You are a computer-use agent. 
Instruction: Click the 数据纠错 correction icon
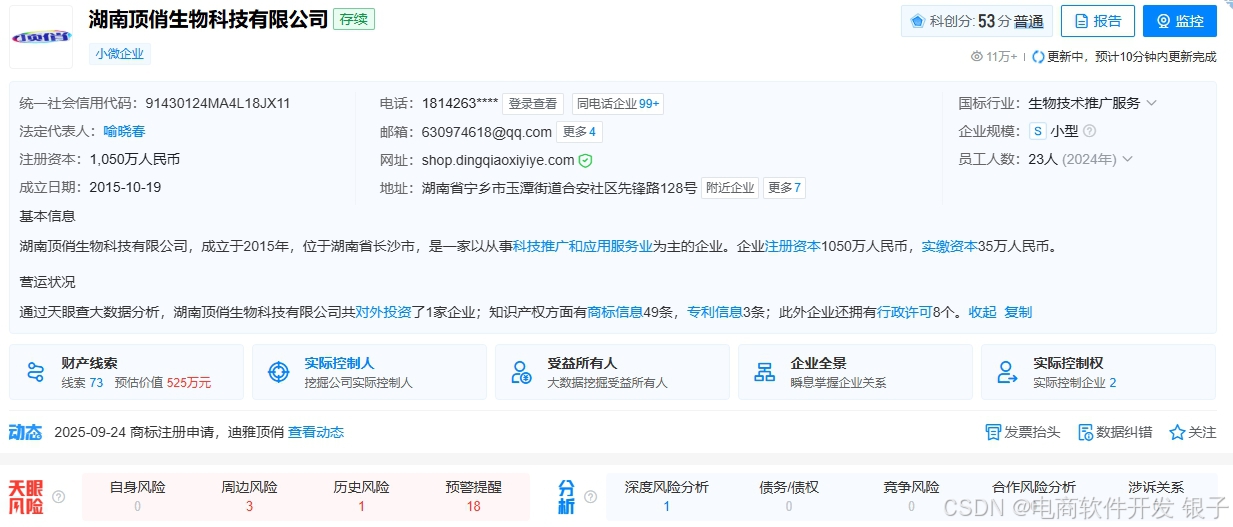(1086, 432)
